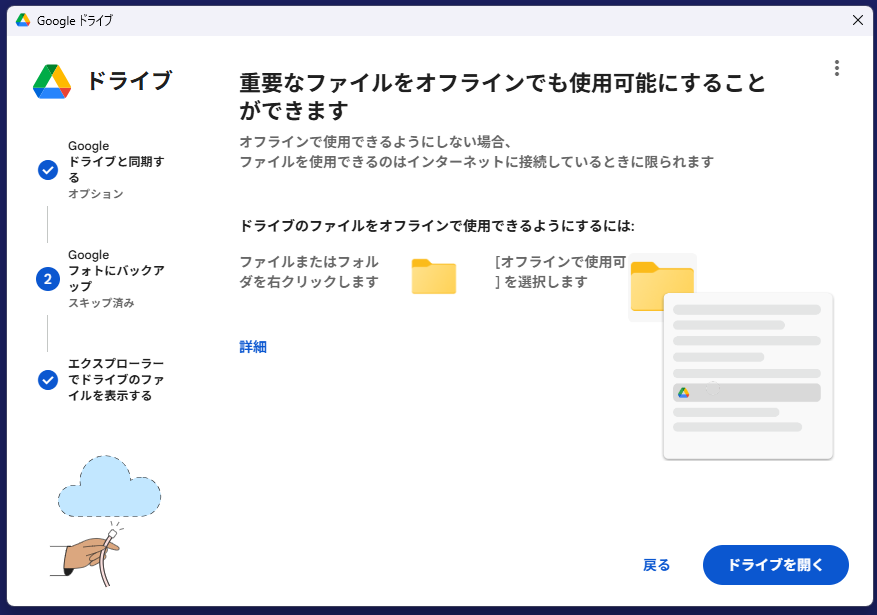Click the Drive icon in the title bar
This screenshot has height=615, width=877.
coord(23,19)
